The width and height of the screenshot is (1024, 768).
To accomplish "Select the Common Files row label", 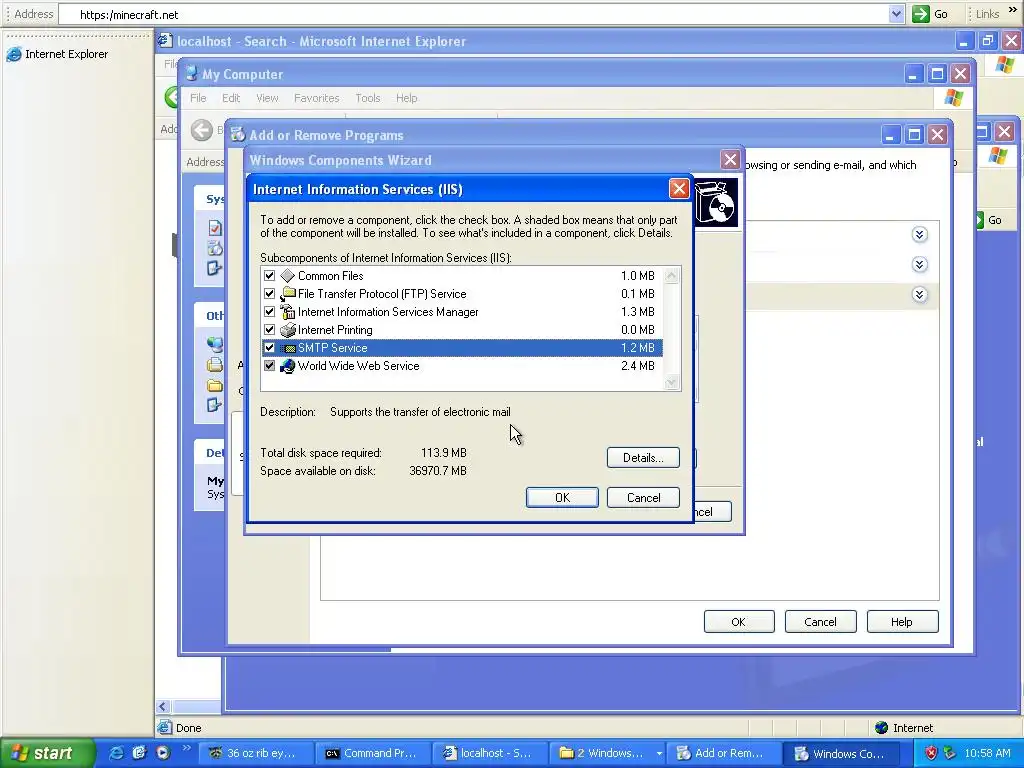I will click(330, 276).
